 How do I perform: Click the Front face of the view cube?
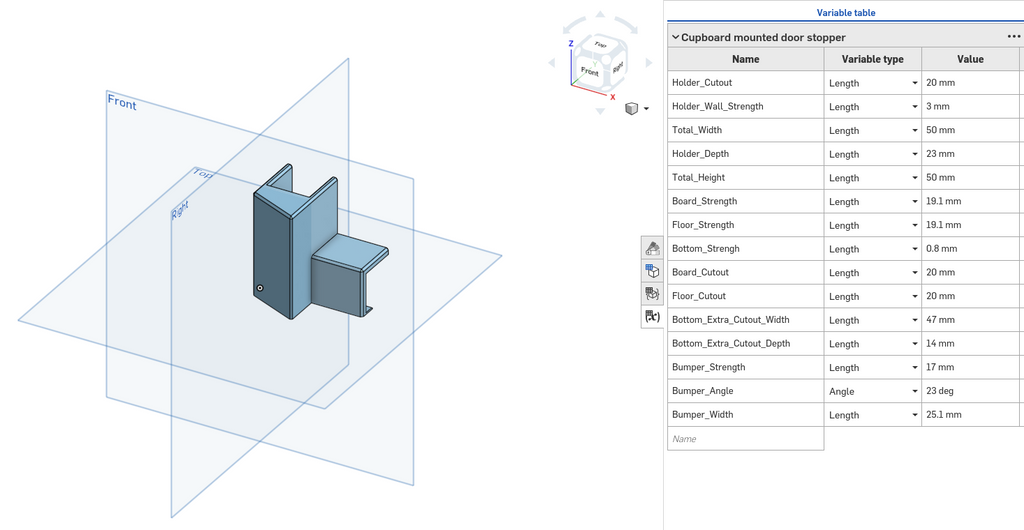(x=590, y=71)
